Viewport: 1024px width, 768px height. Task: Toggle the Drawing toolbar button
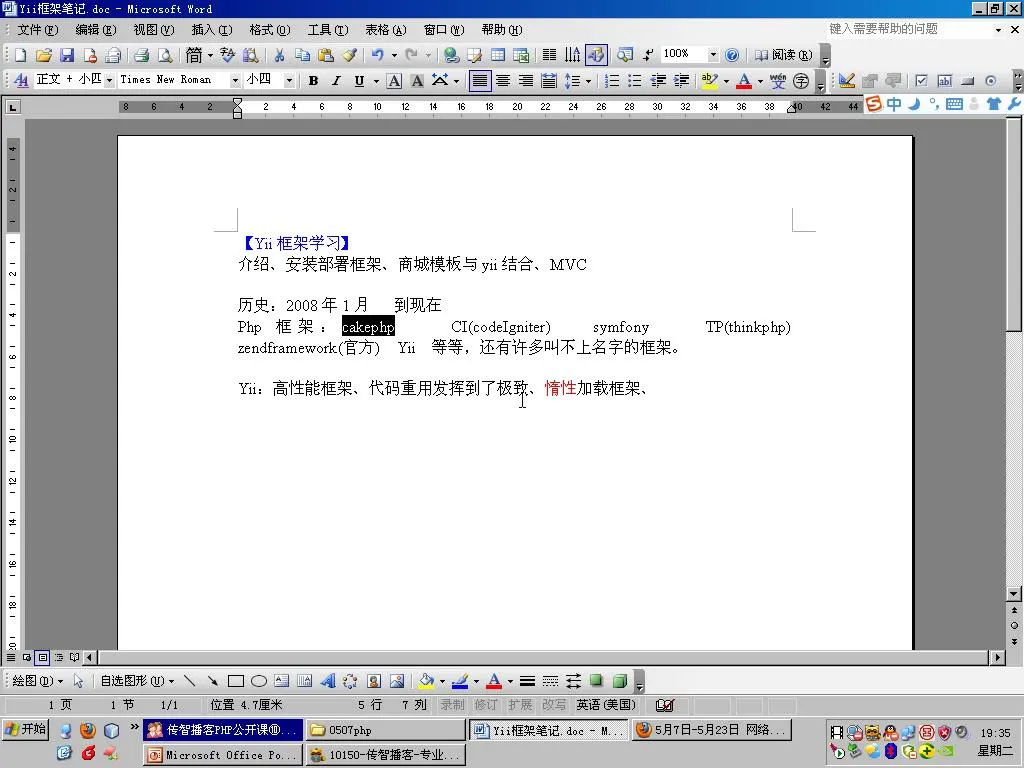point(596,55)
